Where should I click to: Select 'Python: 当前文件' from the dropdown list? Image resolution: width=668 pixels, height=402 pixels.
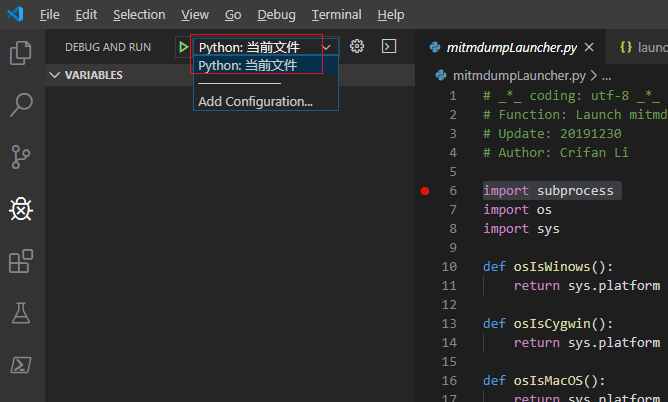coord(248,65)
